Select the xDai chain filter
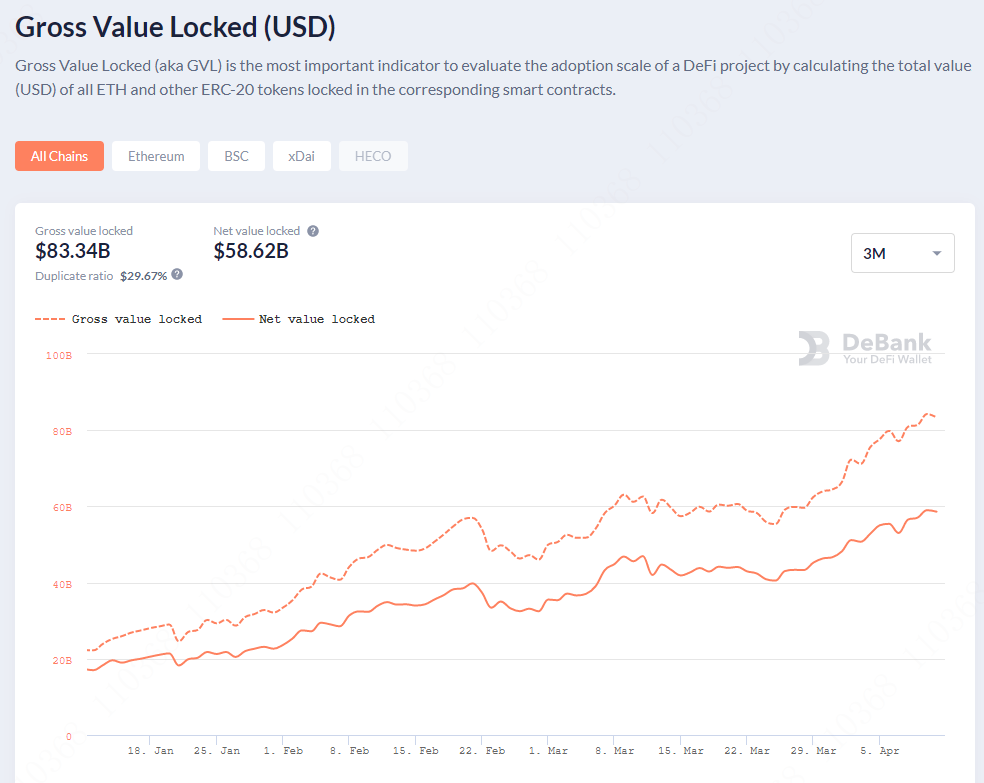This screenshot has height=783, width=984. 301,156
